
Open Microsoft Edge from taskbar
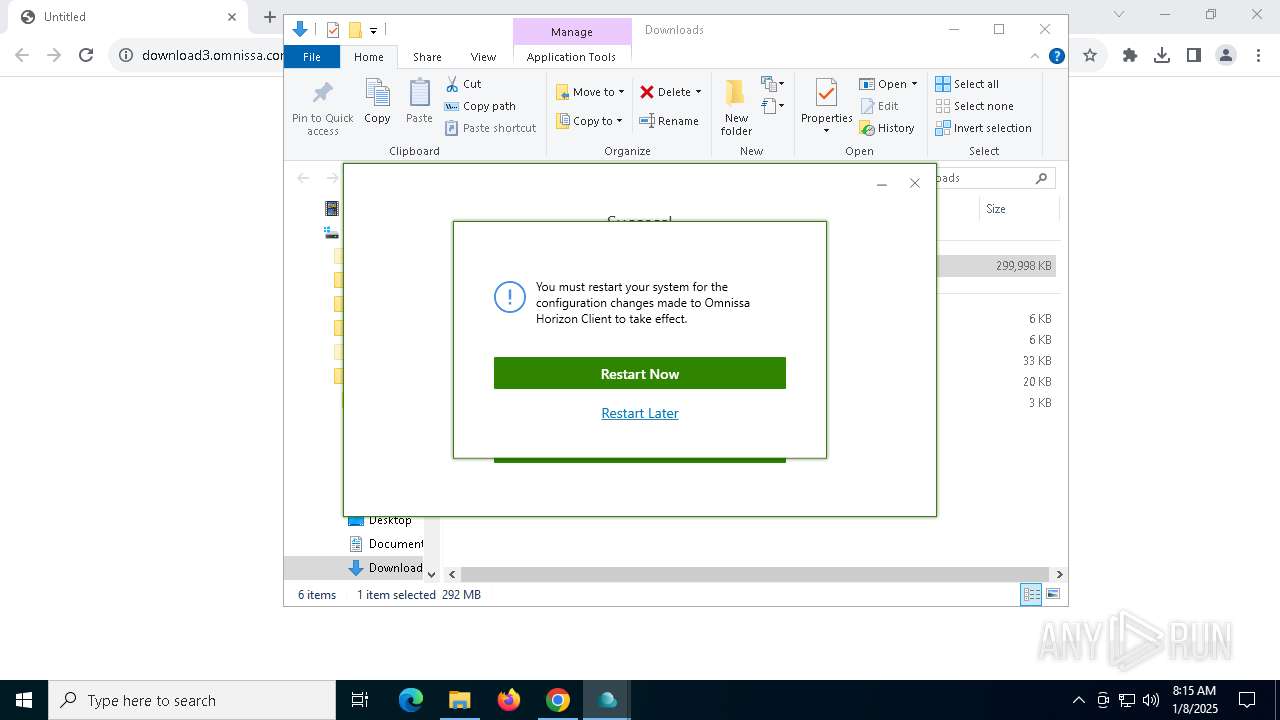tap(411, 700)
